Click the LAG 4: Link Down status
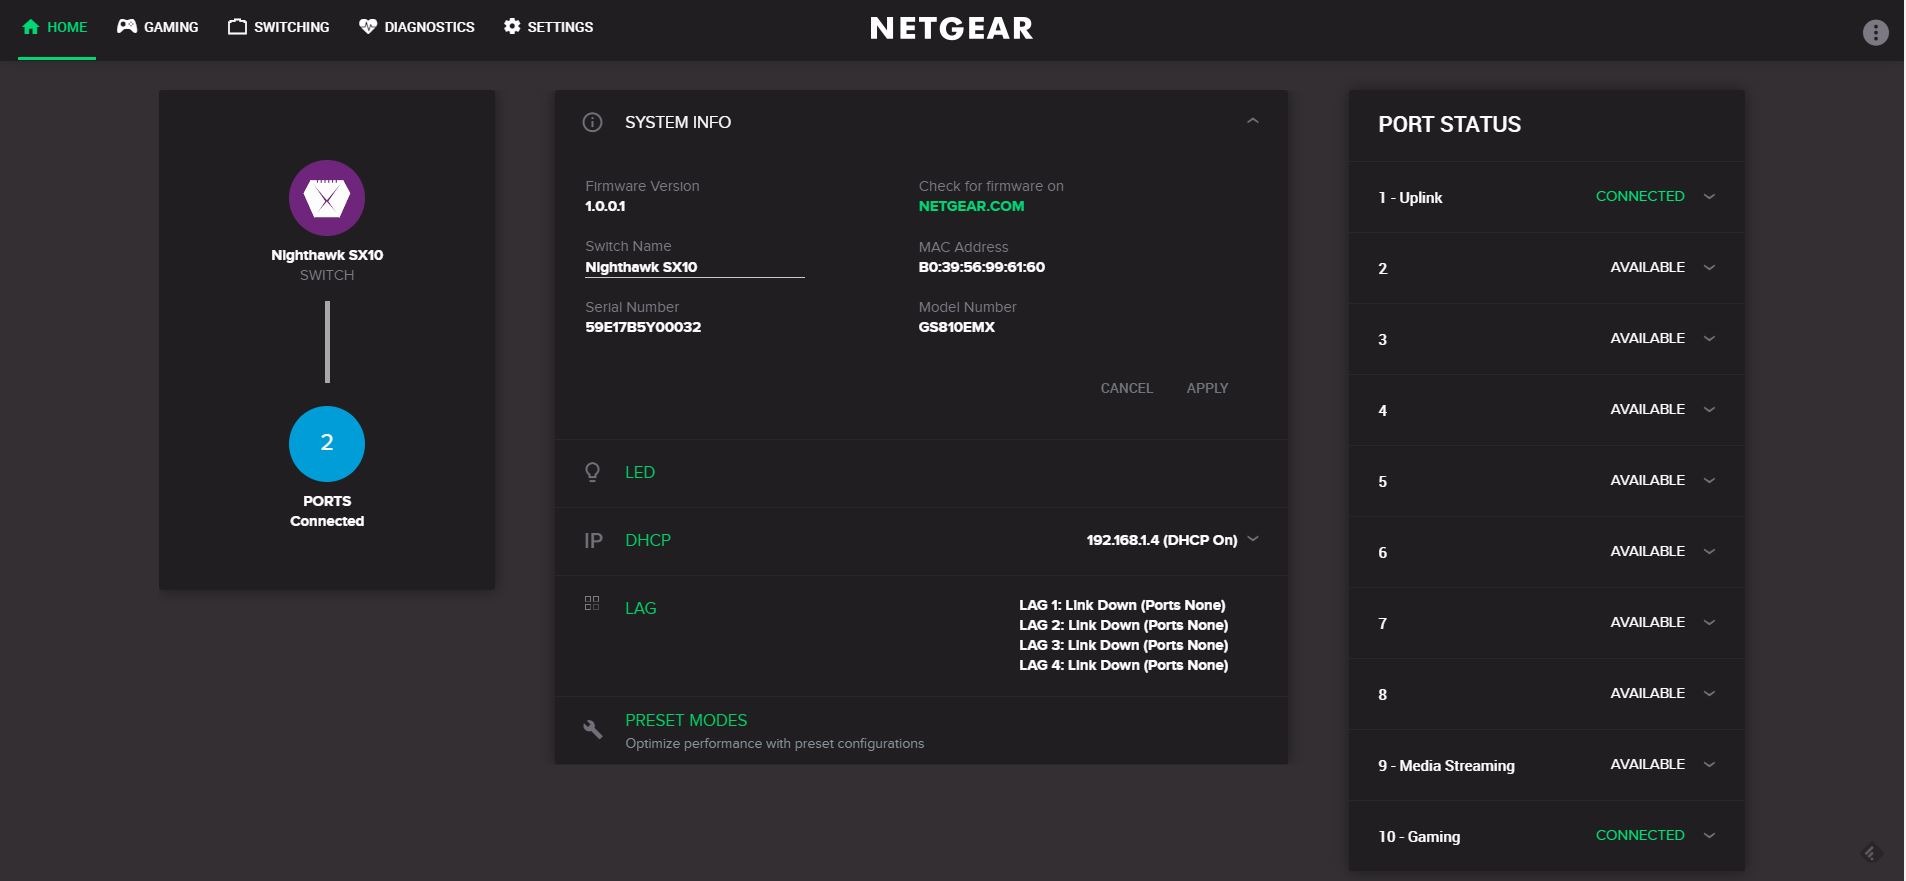Screen dimensions: 1906x881 pyautogui.click(x=1123, y=665)
